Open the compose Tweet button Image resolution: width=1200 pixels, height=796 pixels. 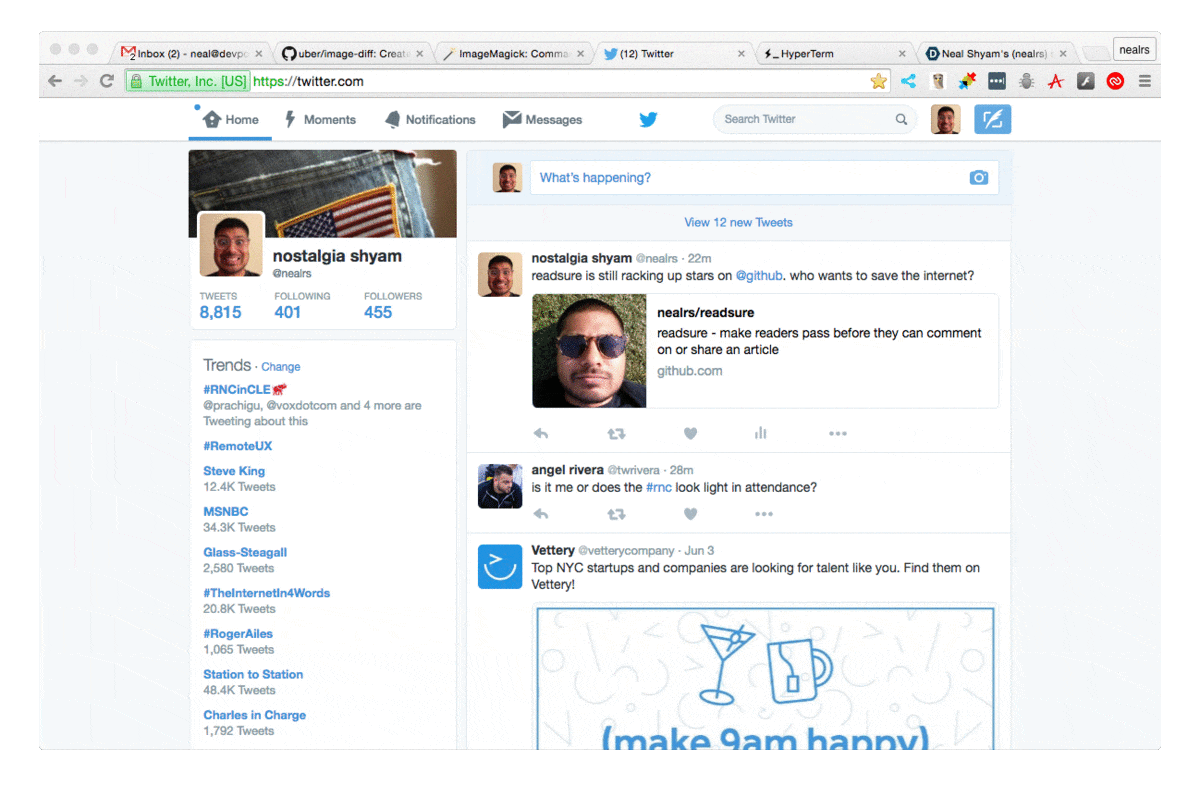(992, 119)
